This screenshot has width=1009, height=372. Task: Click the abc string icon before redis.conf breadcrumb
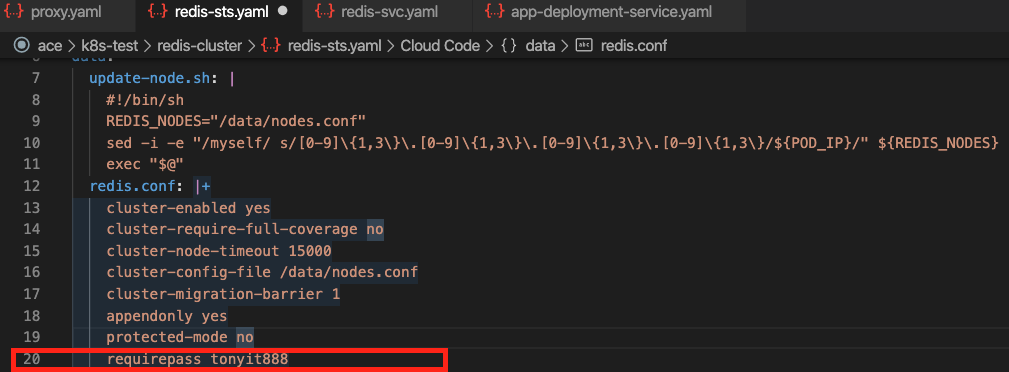coord(584,46)
